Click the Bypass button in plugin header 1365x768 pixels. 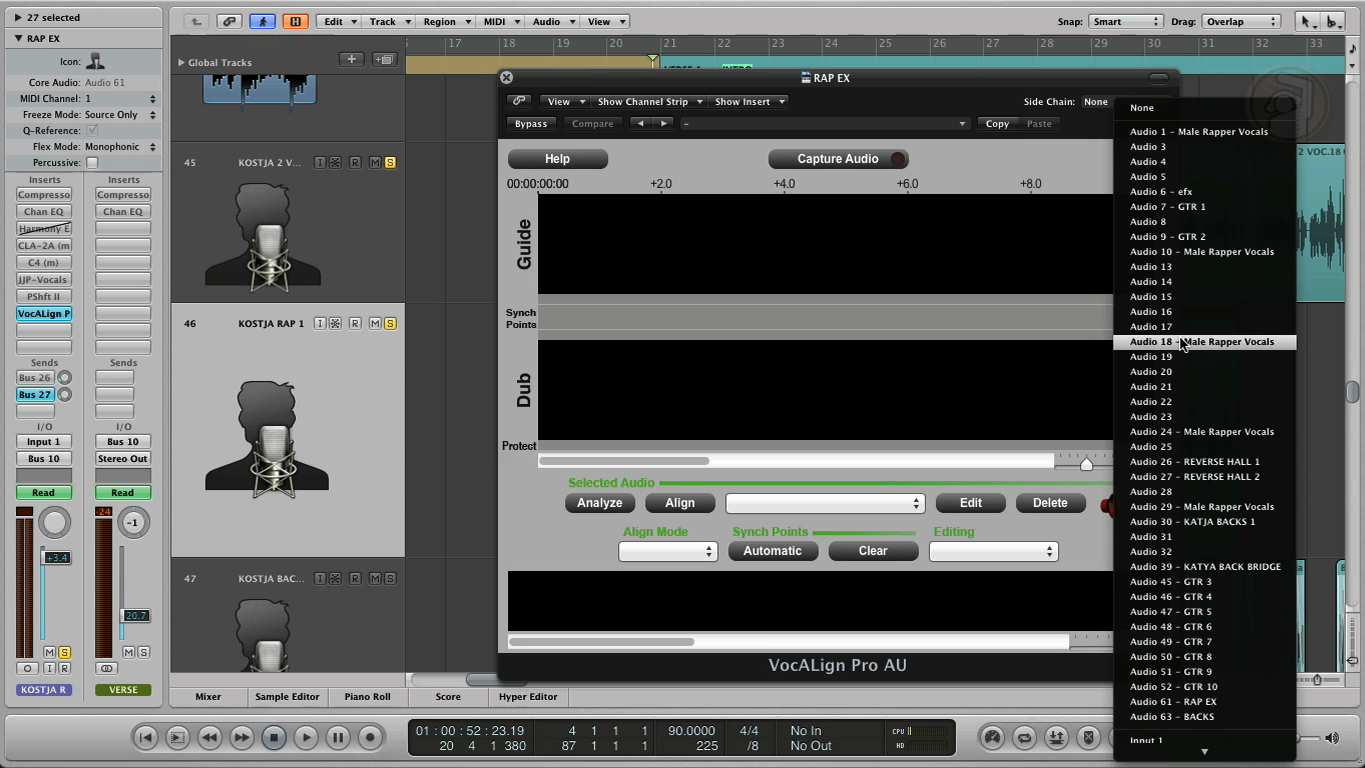[531, 124]
